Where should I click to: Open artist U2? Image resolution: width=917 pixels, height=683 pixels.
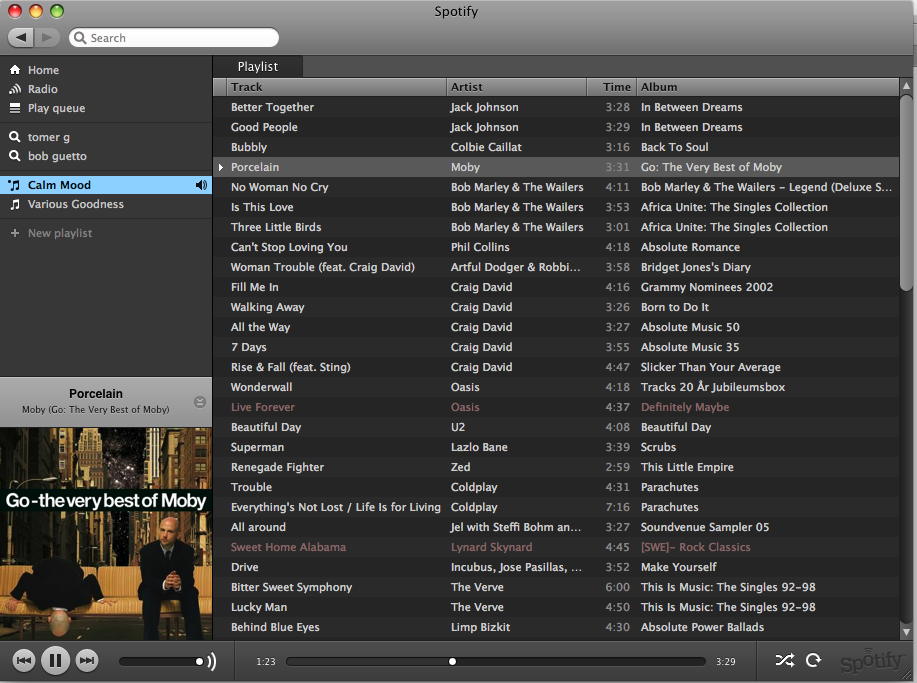click(x=458, y=427)
